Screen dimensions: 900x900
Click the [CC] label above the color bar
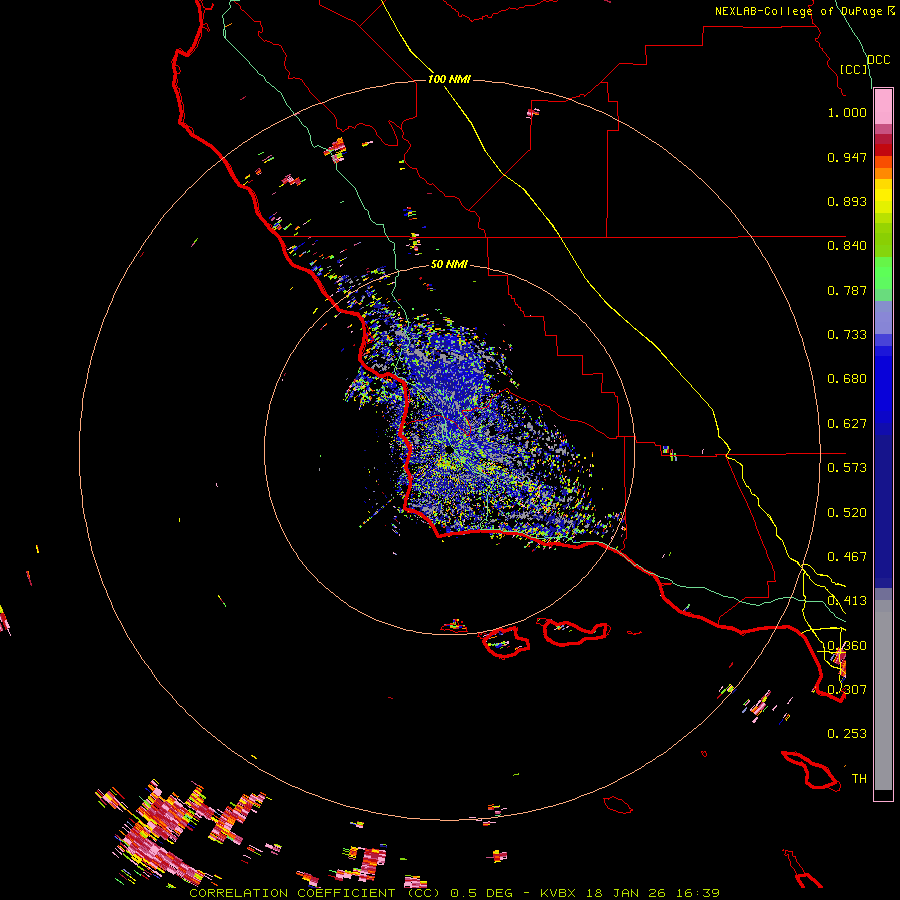[x=854, y=69]
